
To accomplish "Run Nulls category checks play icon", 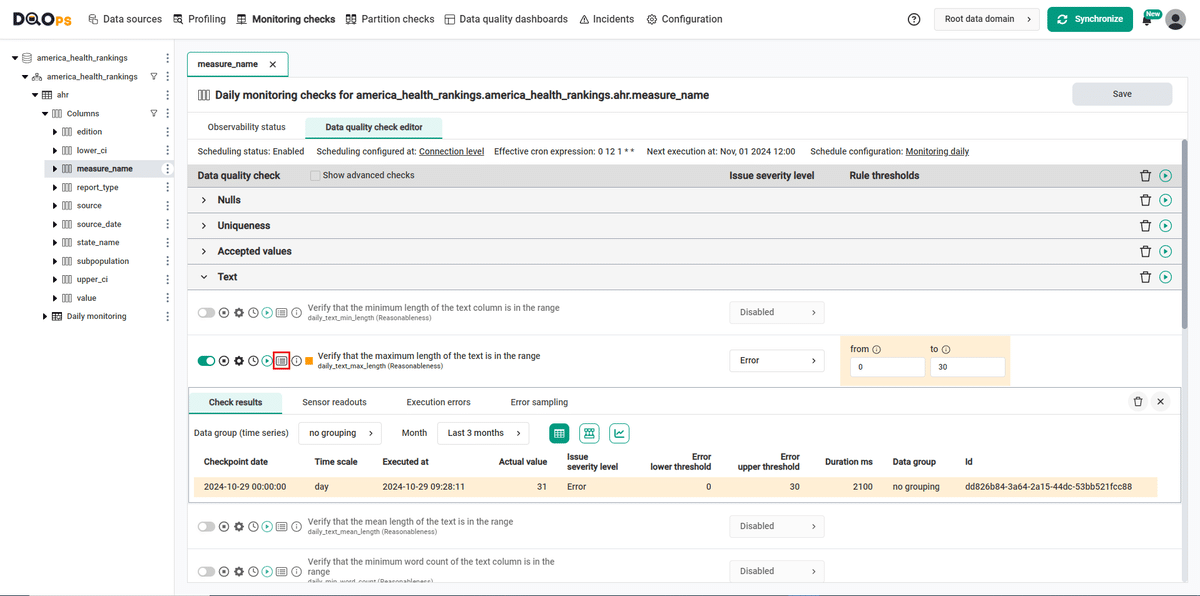I will click(x=1166, y=200).
